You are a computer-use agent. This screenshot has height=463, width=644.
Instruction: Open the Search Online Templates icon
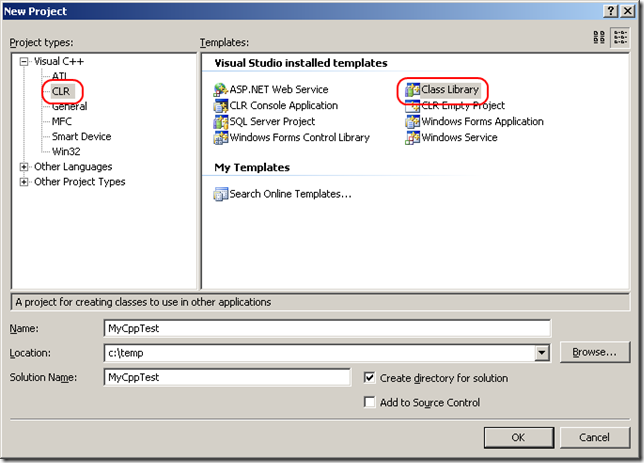click(x=221, y=194)
